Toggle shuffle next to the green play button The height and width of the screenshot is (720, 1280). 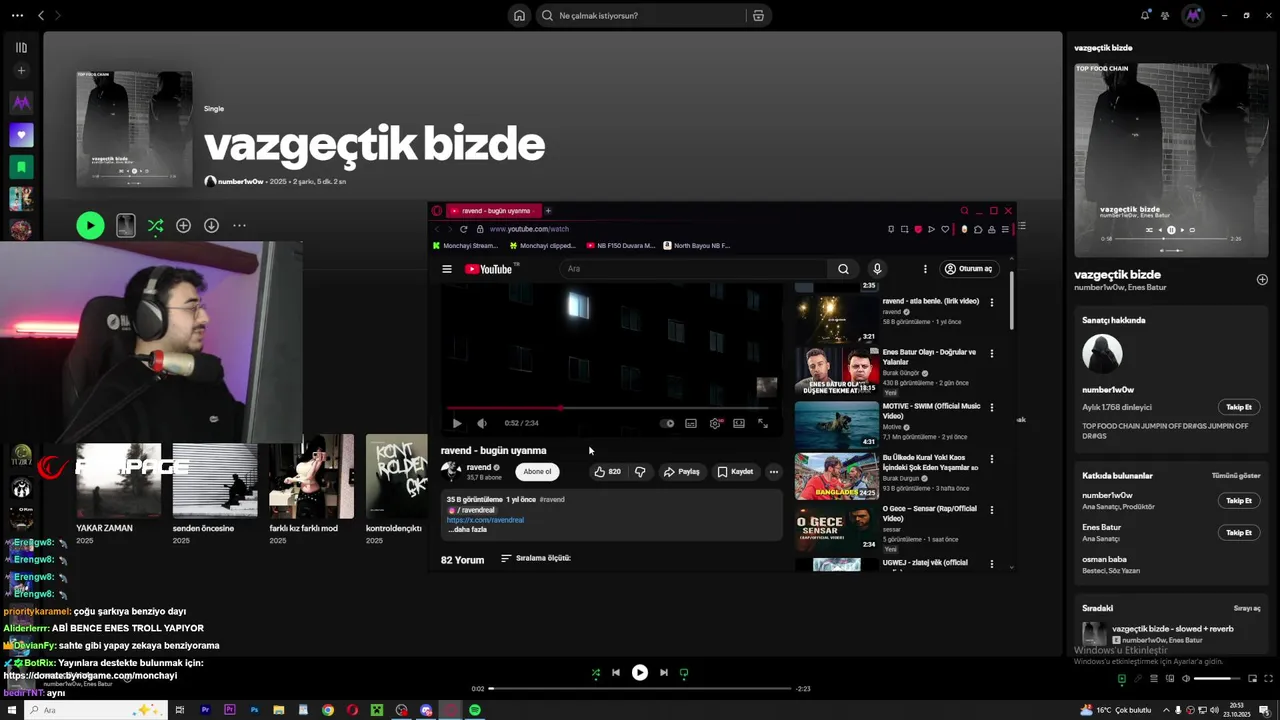click(155, 226)
